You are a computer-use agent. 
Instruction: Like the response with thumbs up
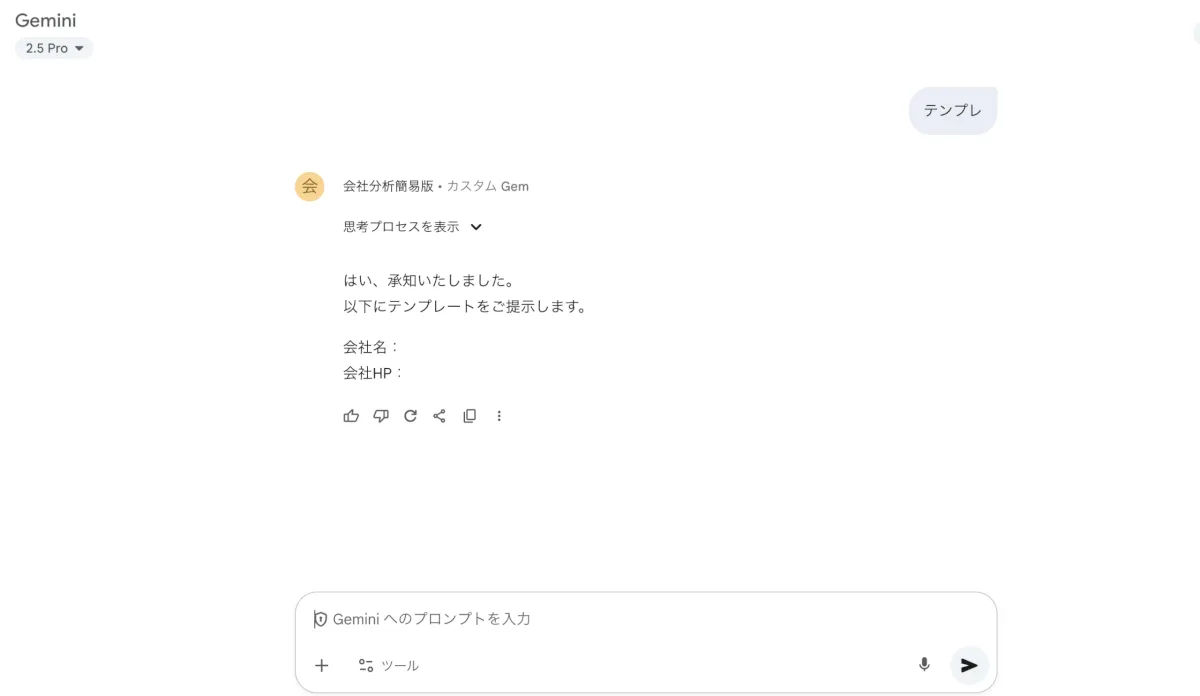[351, 416]
